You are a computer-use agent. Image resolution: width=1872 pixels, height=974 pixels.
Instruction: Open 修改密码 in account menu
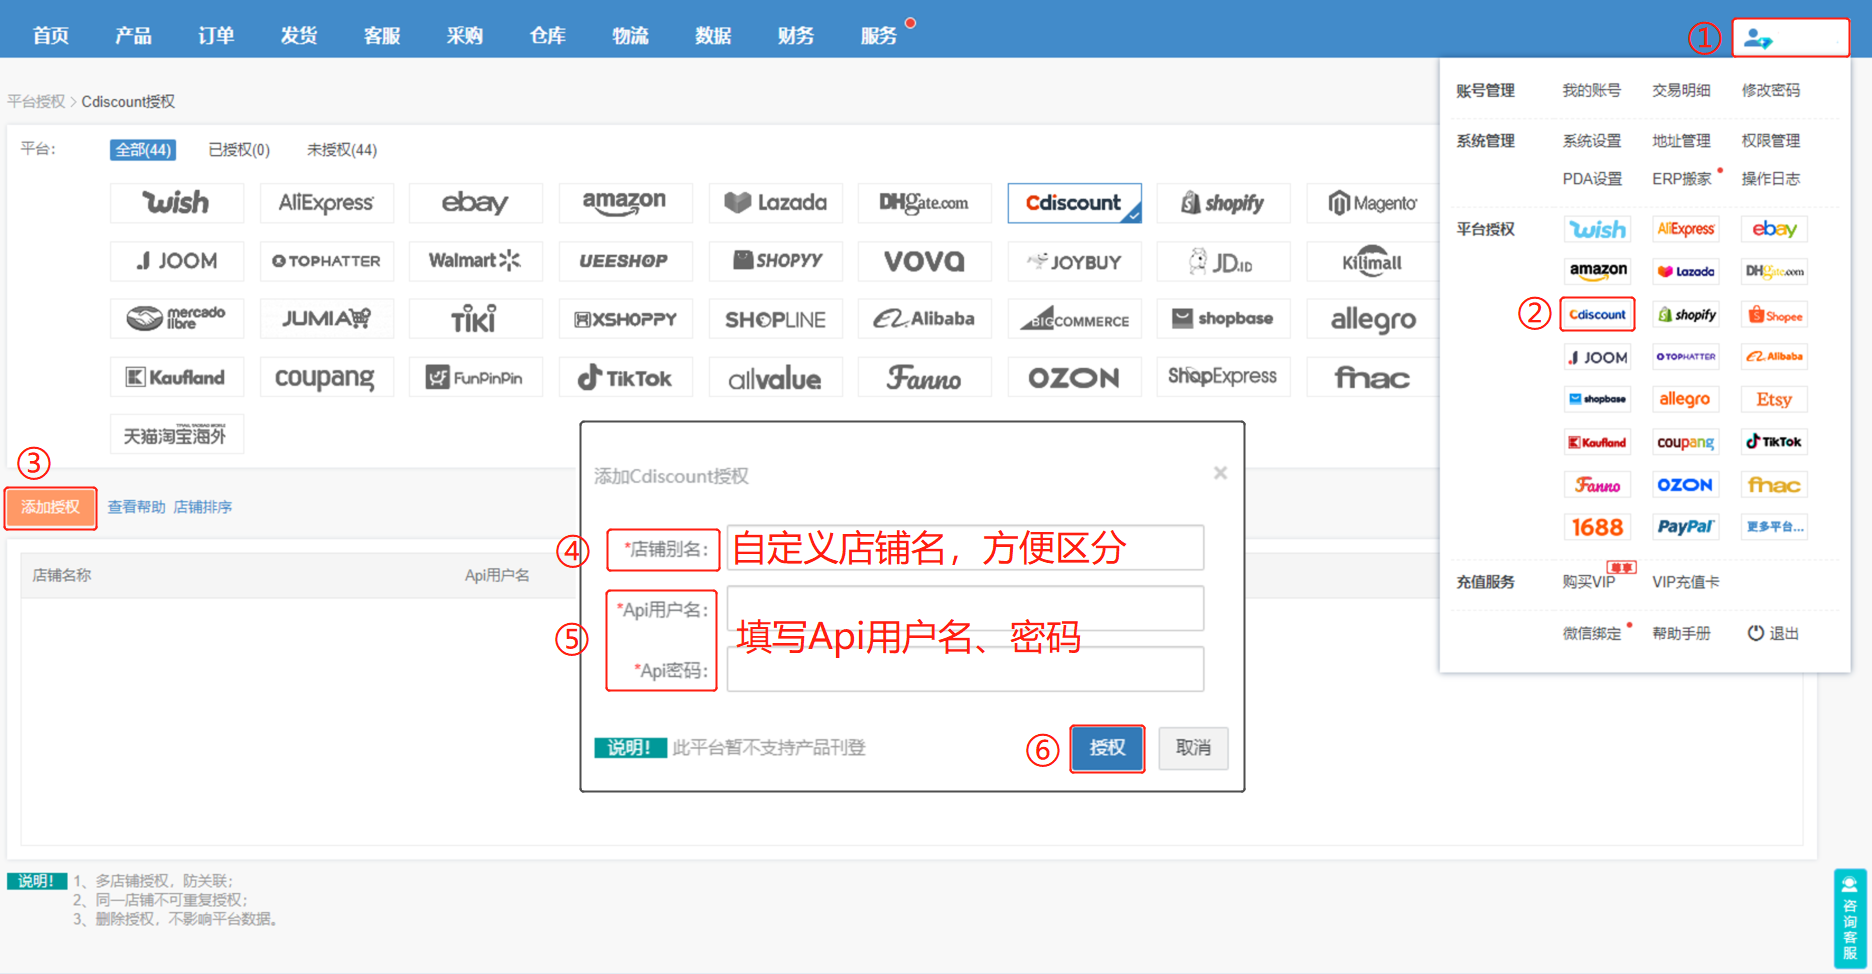coord(1771,90)
